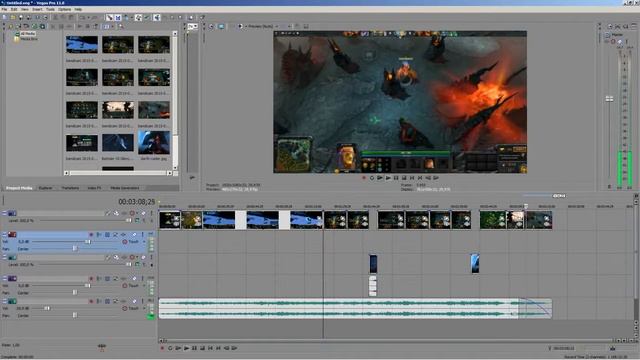The width and height of the screenshot is (640, 360).
Task: Click the Master bus volume fader
Action: [609, 99]
